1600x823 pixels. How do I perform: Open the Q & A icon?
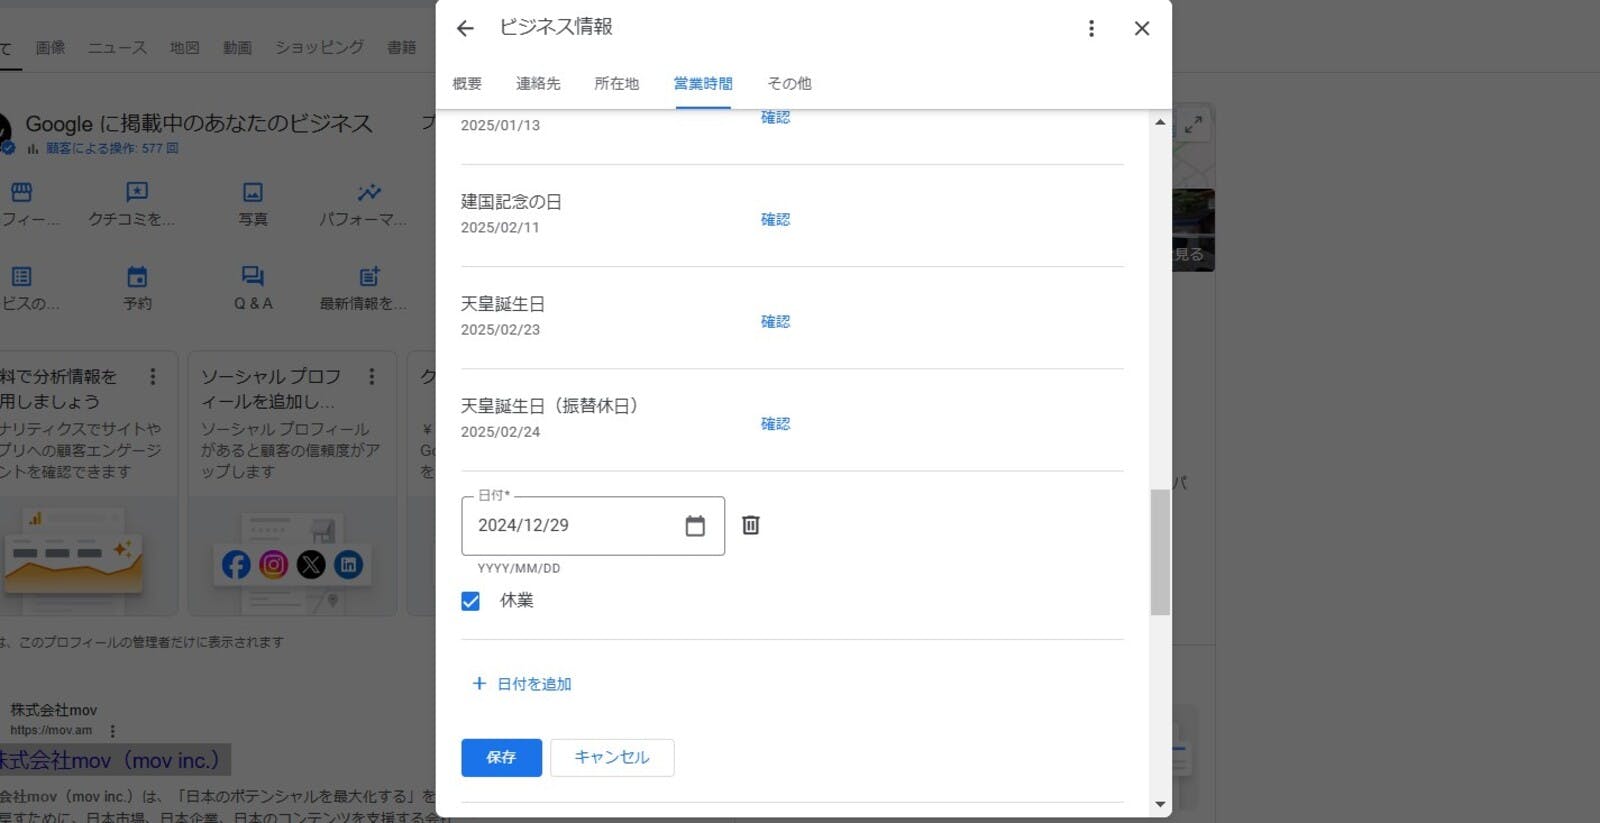click(x=252, y=277)
